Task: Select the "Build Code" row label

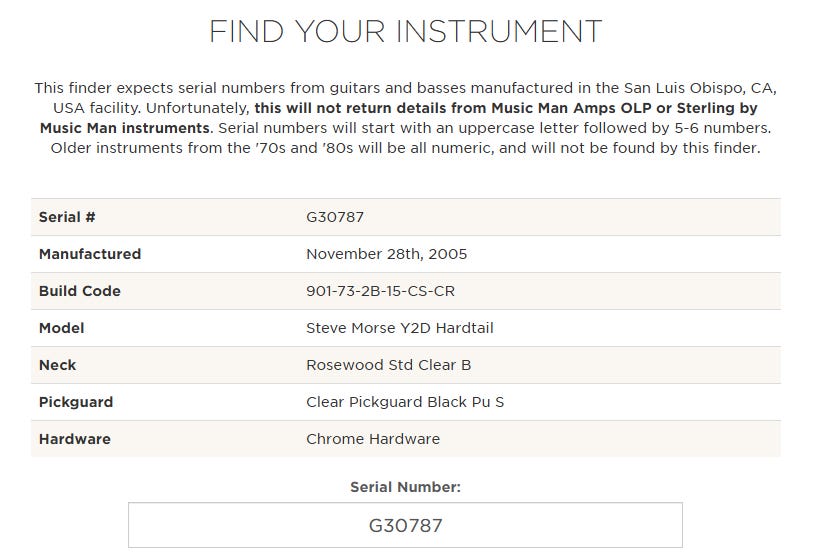Action: [x=80, y=291]
